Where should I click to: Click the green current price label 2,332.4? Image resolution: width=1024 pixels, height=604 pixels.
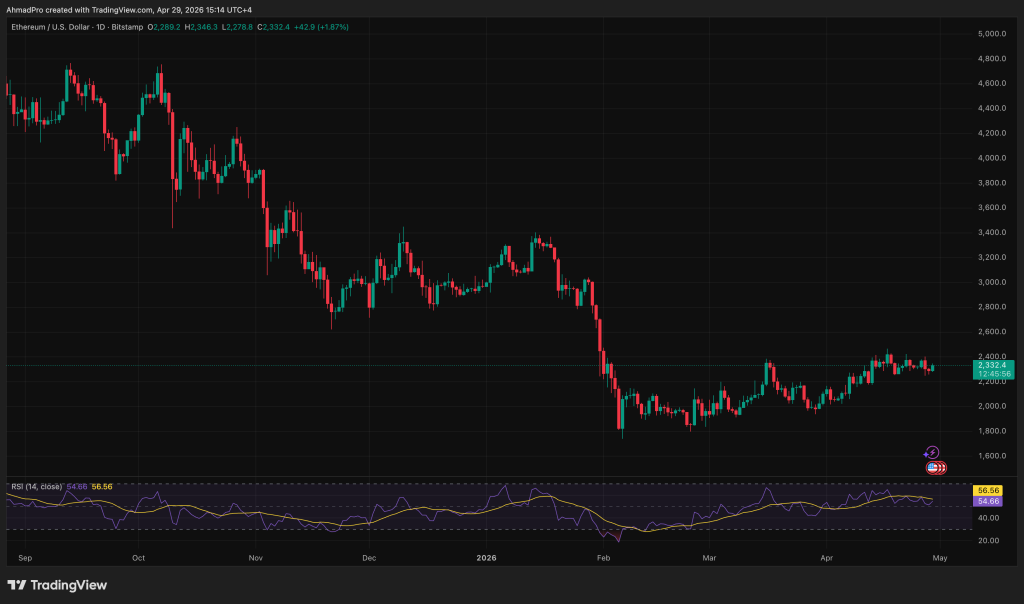992,366
